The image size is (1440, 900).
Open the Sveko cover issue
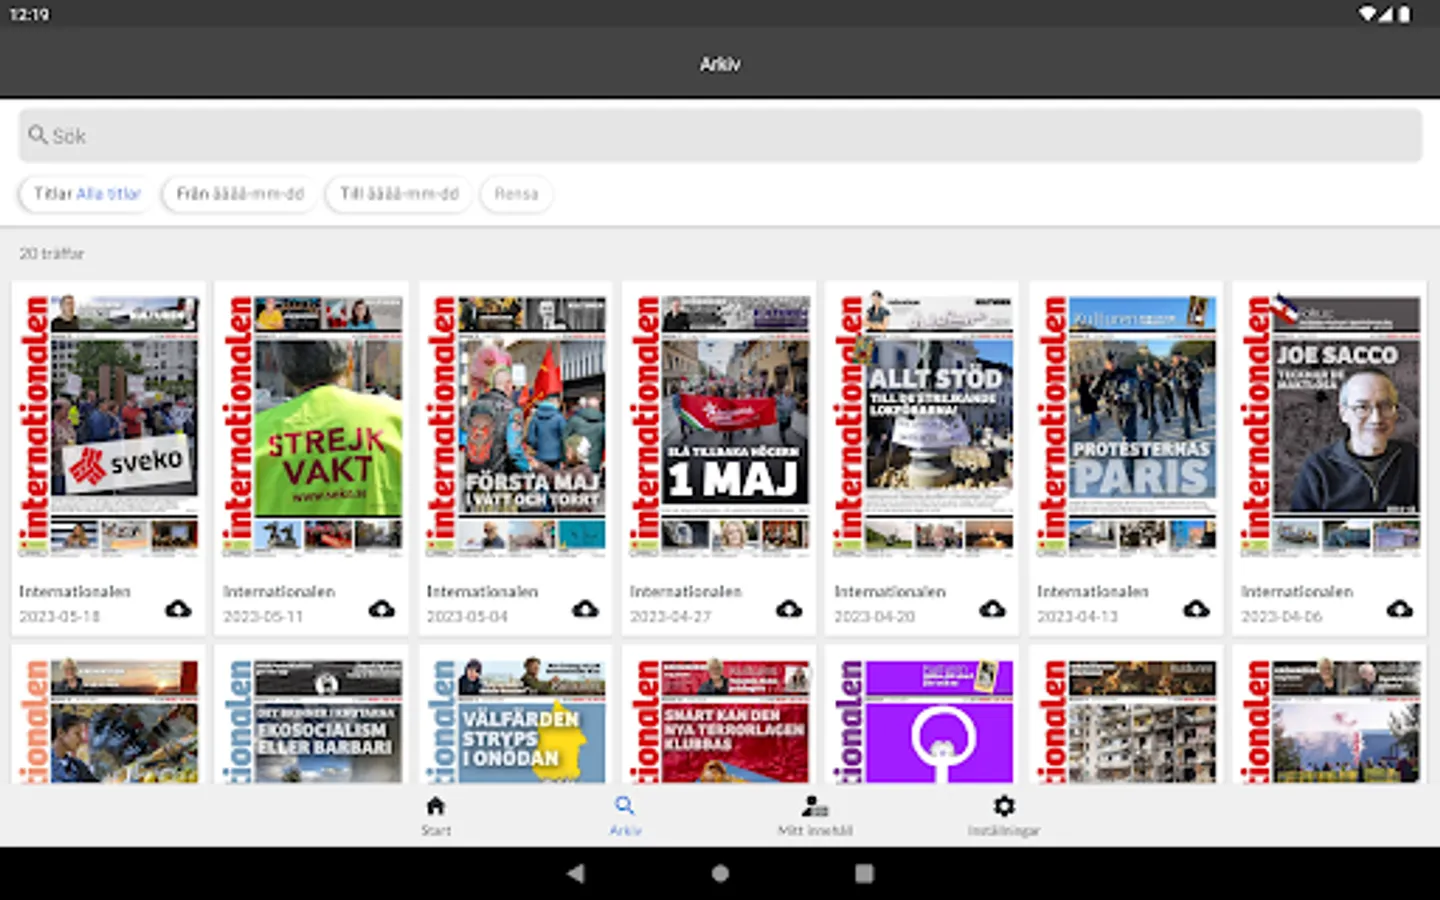[x=109, y=426]
